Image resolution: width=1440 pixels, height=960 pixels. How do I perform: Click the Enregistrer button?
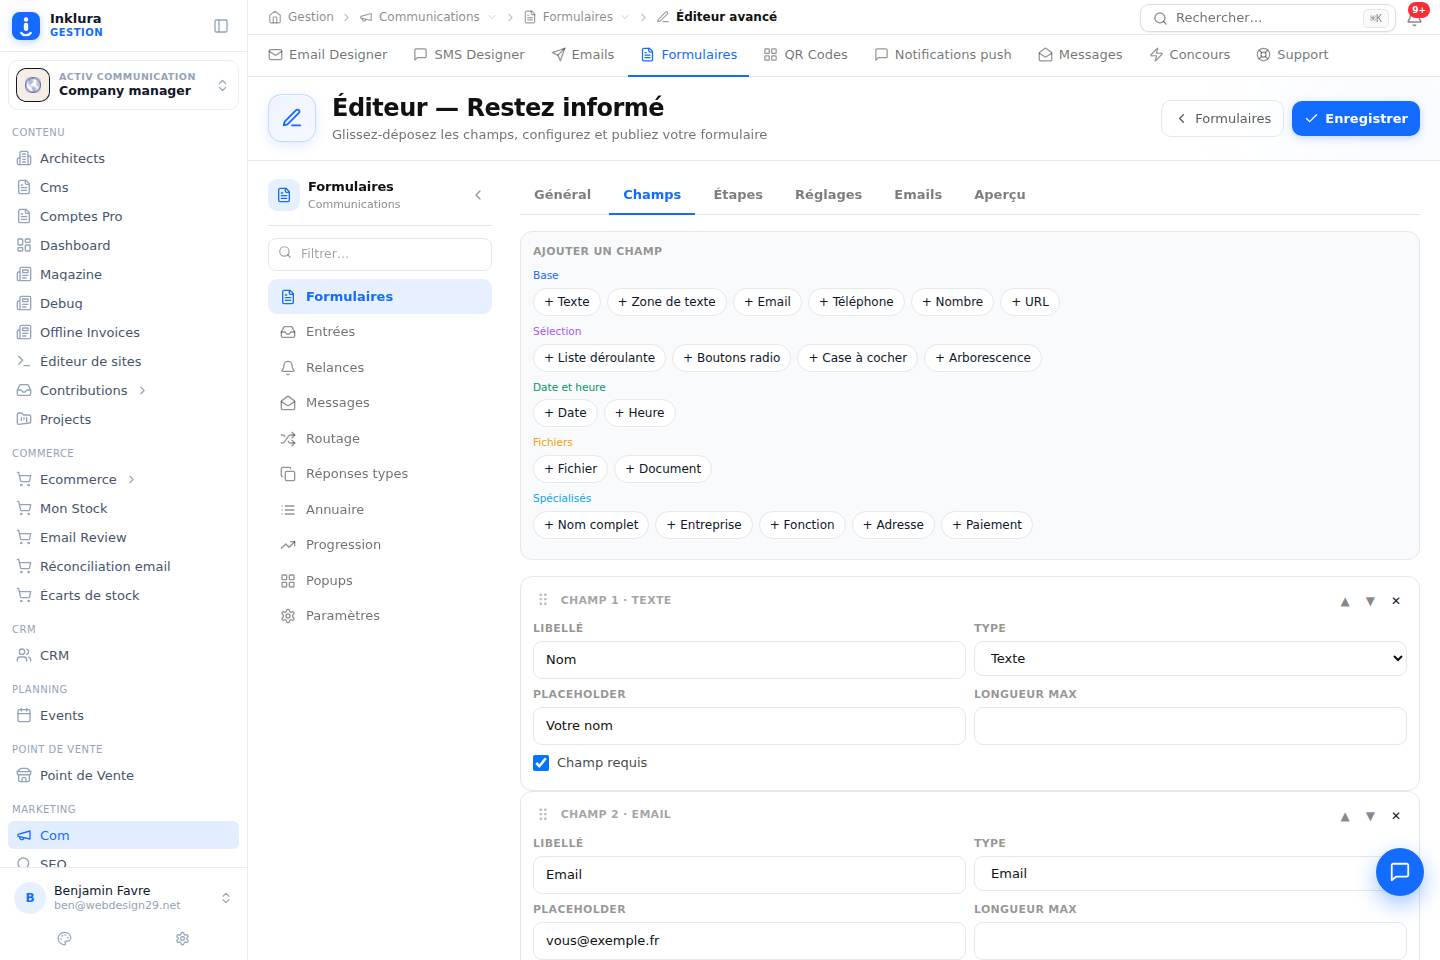[x=1355, y=118]
